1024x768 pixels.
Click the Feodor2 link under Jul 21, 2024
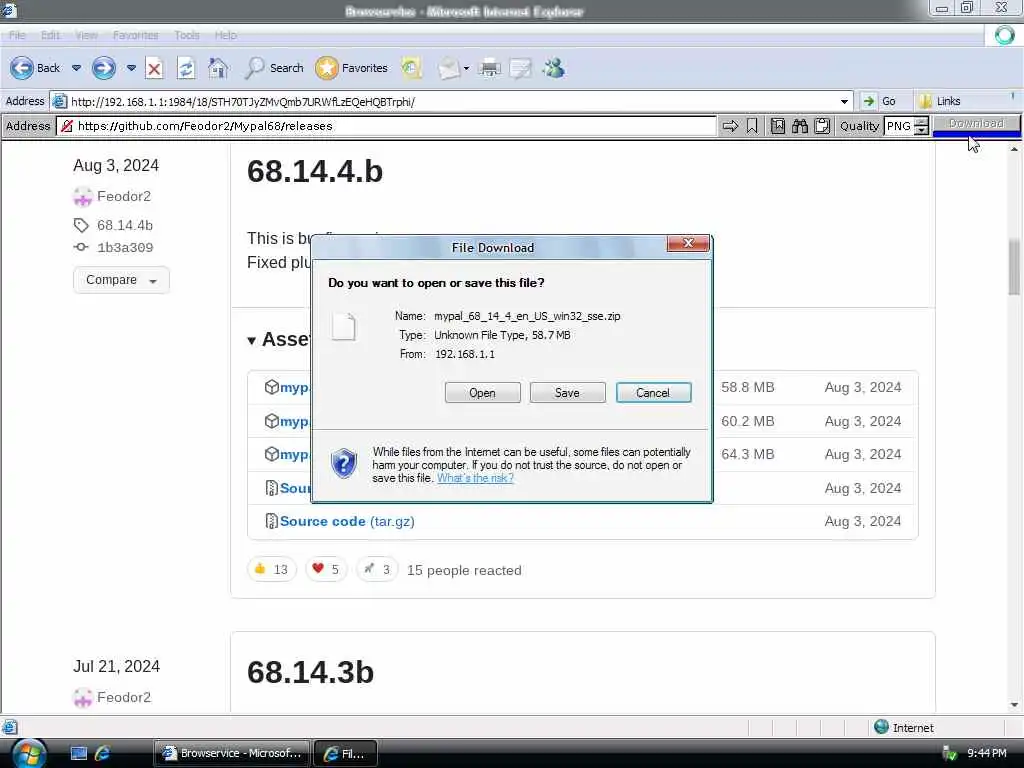click(x=123, y=697)
